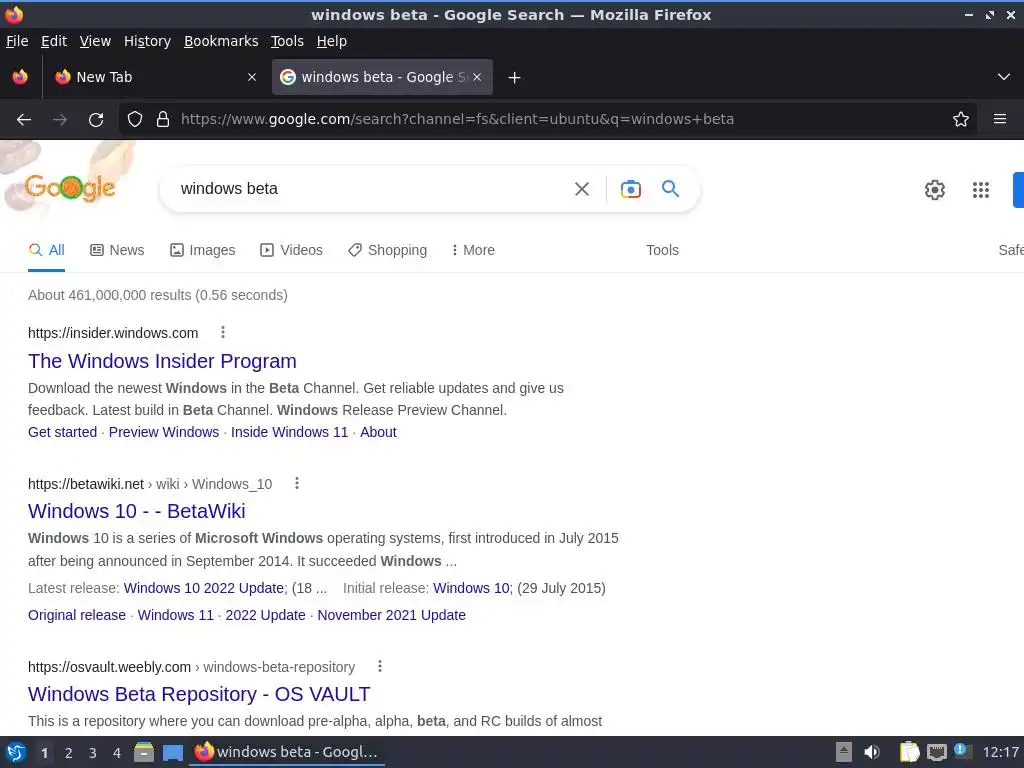This screenshot has height=768, width=1024.
Task: Open a new tab with the plus button
Action: (x=515, y=78)
